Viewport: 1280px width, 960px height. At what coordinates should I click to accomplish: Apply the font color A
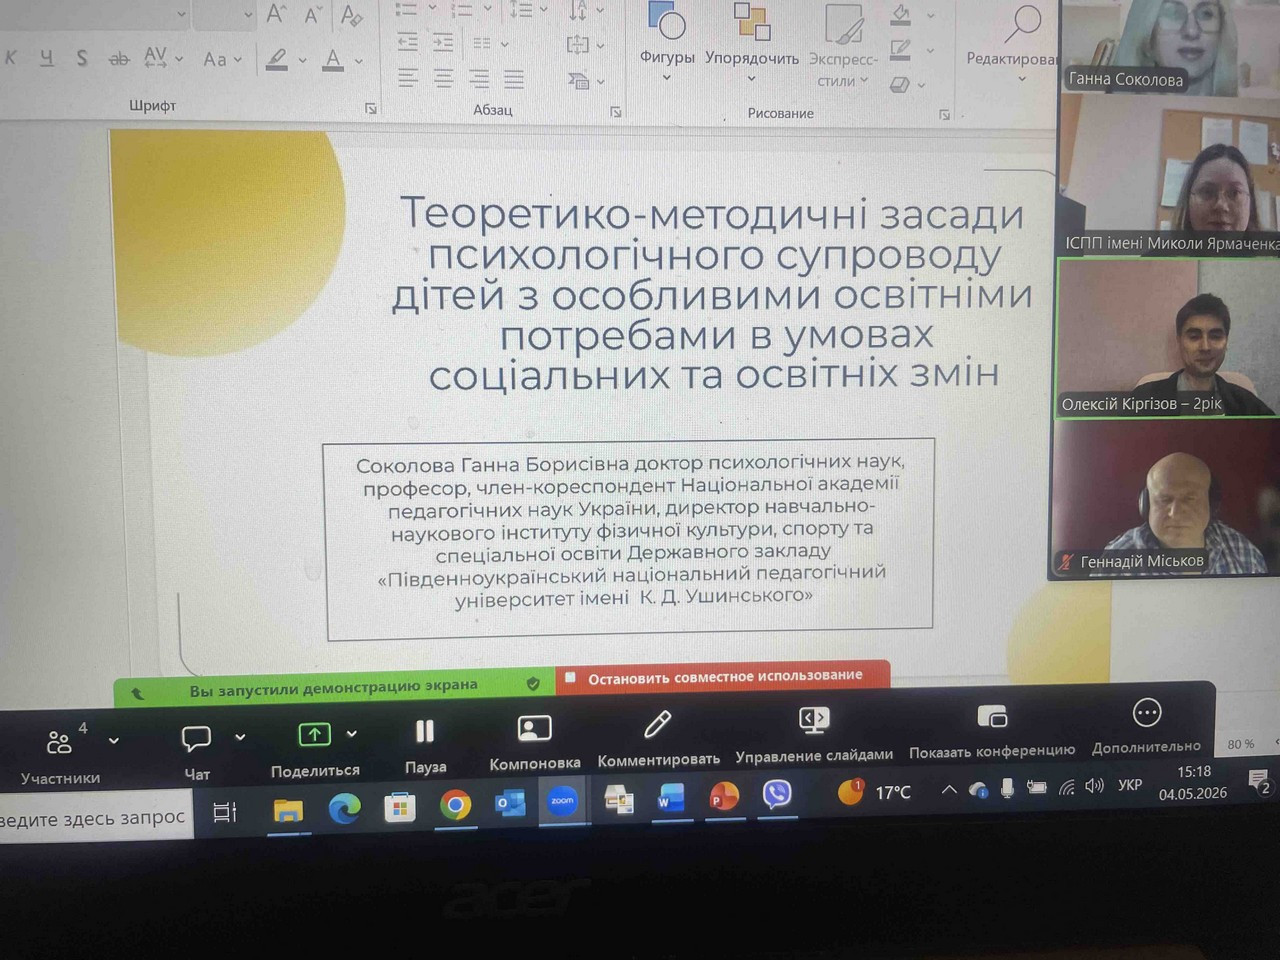click(333, 60)
